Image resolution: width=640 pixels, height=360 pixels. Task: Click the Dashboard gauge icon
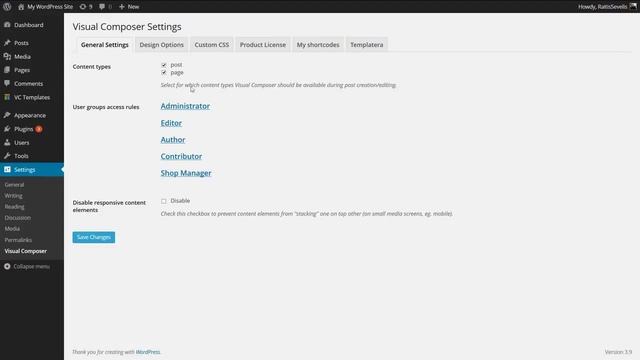coord(7,25)
